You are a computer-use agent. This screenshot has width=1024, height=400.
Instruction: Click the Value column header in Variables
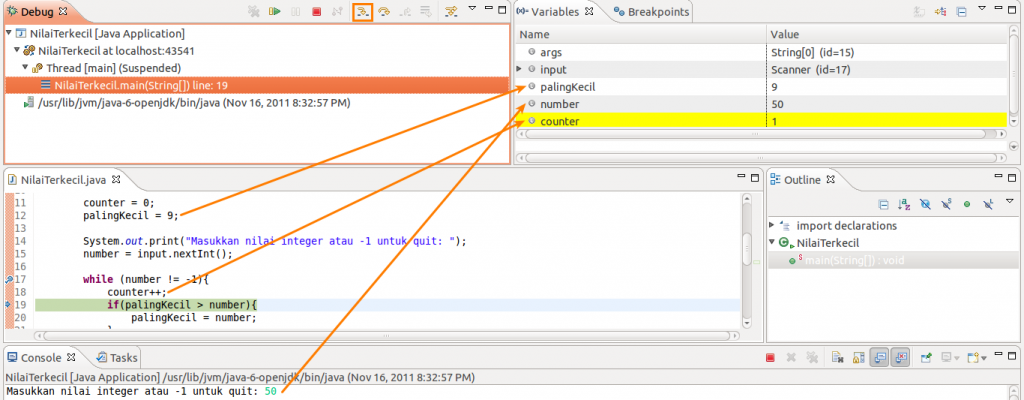(887, 34)
